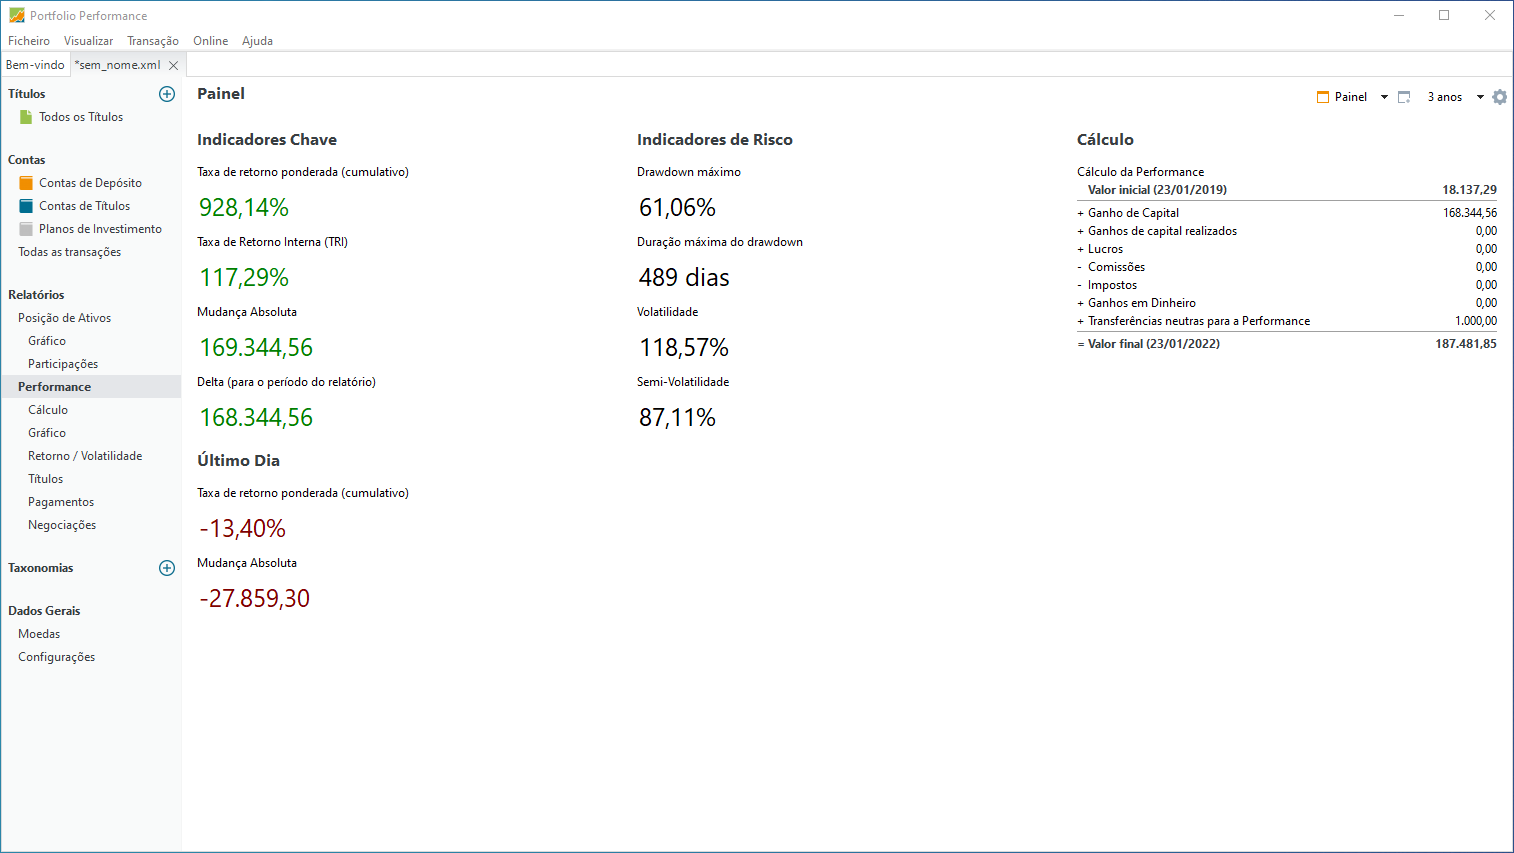Screen dimensions: 1514x853
Task: Click Valor inicial (23/01/2019) row
Action: tap(1287, 190)
